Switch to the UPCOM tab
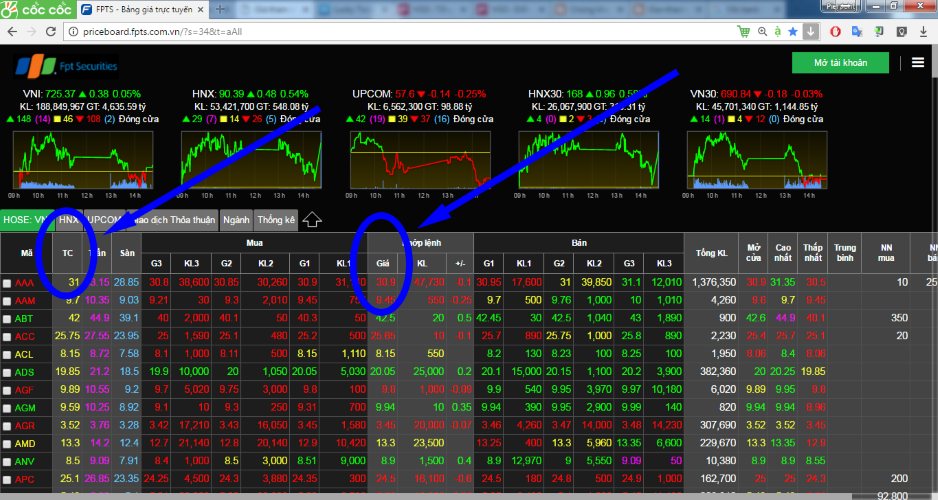Screen dimensions: 938x500 coord(104,219)
